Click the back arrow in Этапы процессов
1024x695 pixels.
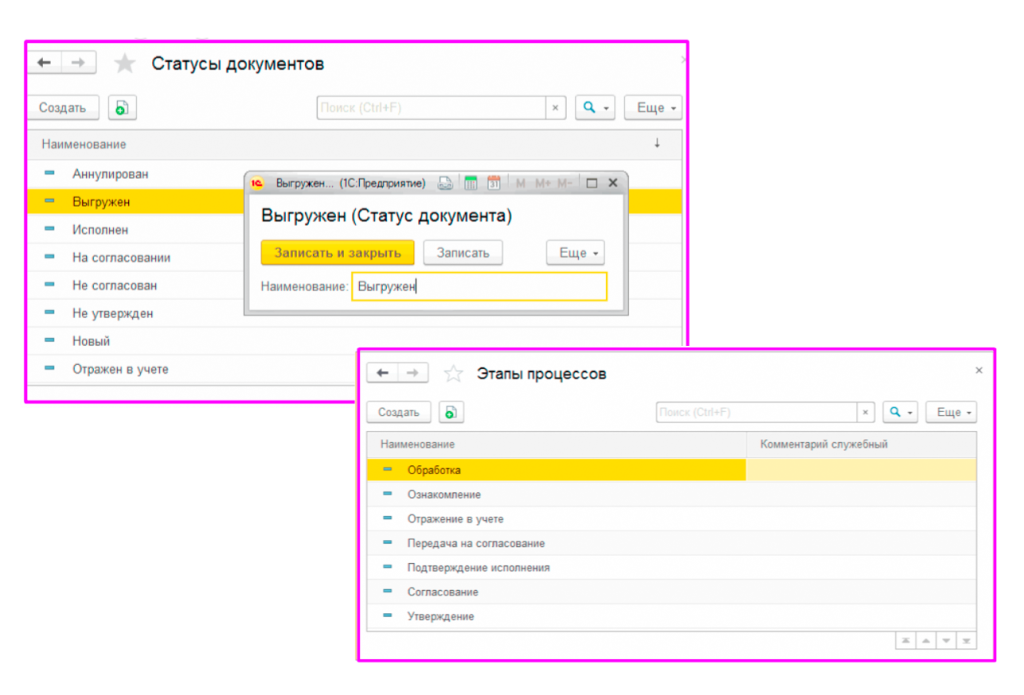click(382, 373)
